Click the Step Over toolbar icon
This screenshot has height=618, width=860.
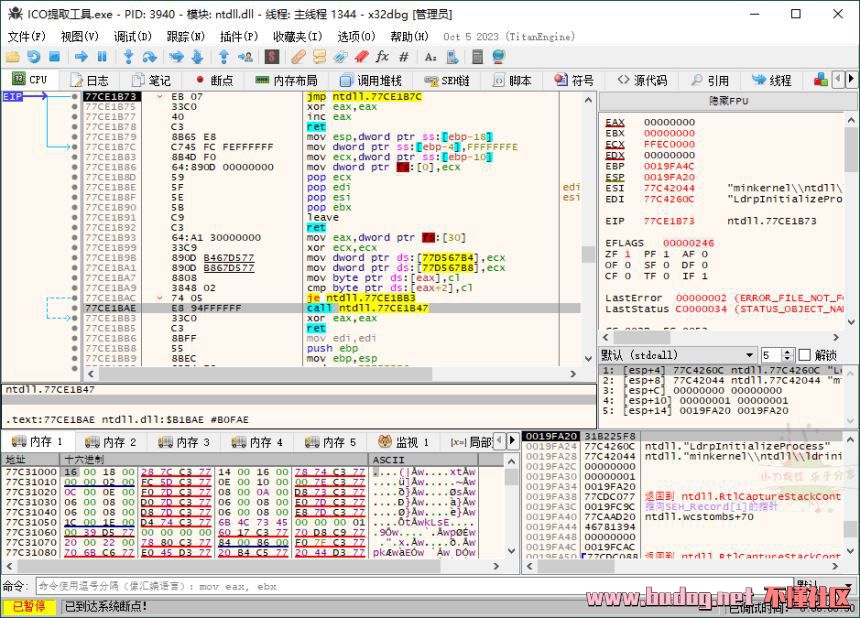(149, 58)
